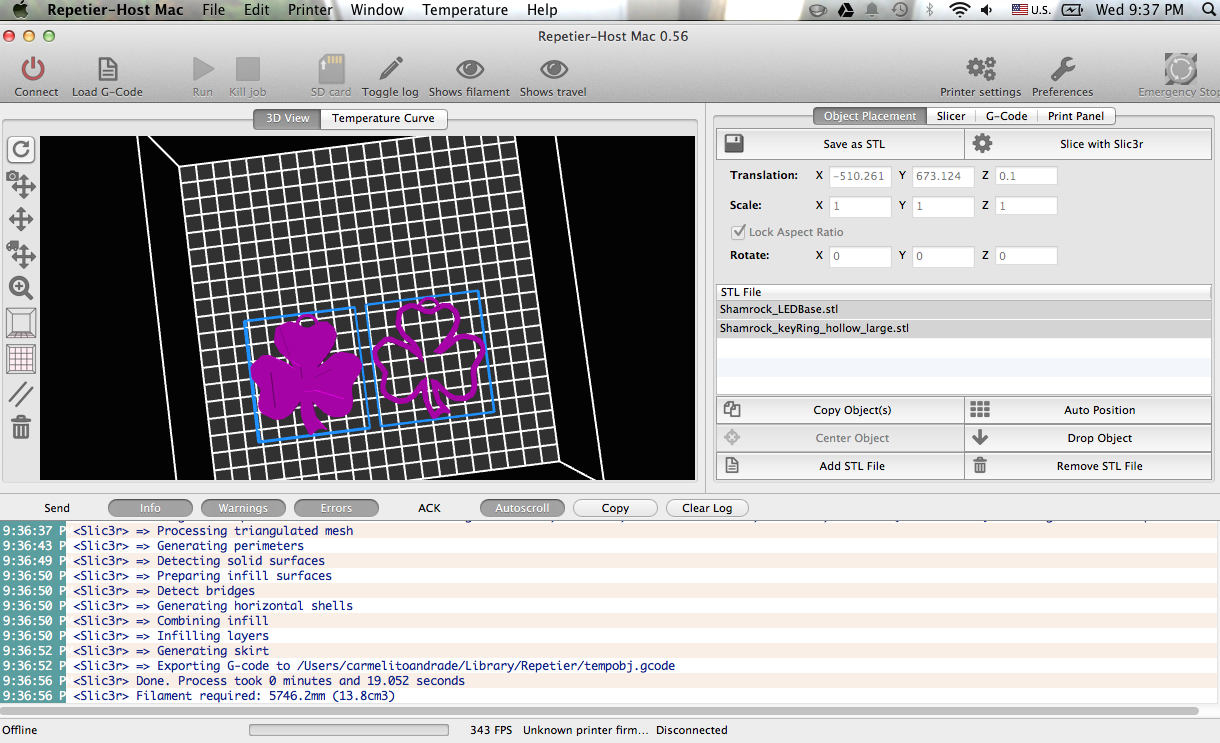Switch to the Temperature Curve tab
Image resolution: width=1220 pixels, height=743 pixels.
pos(383,118)
